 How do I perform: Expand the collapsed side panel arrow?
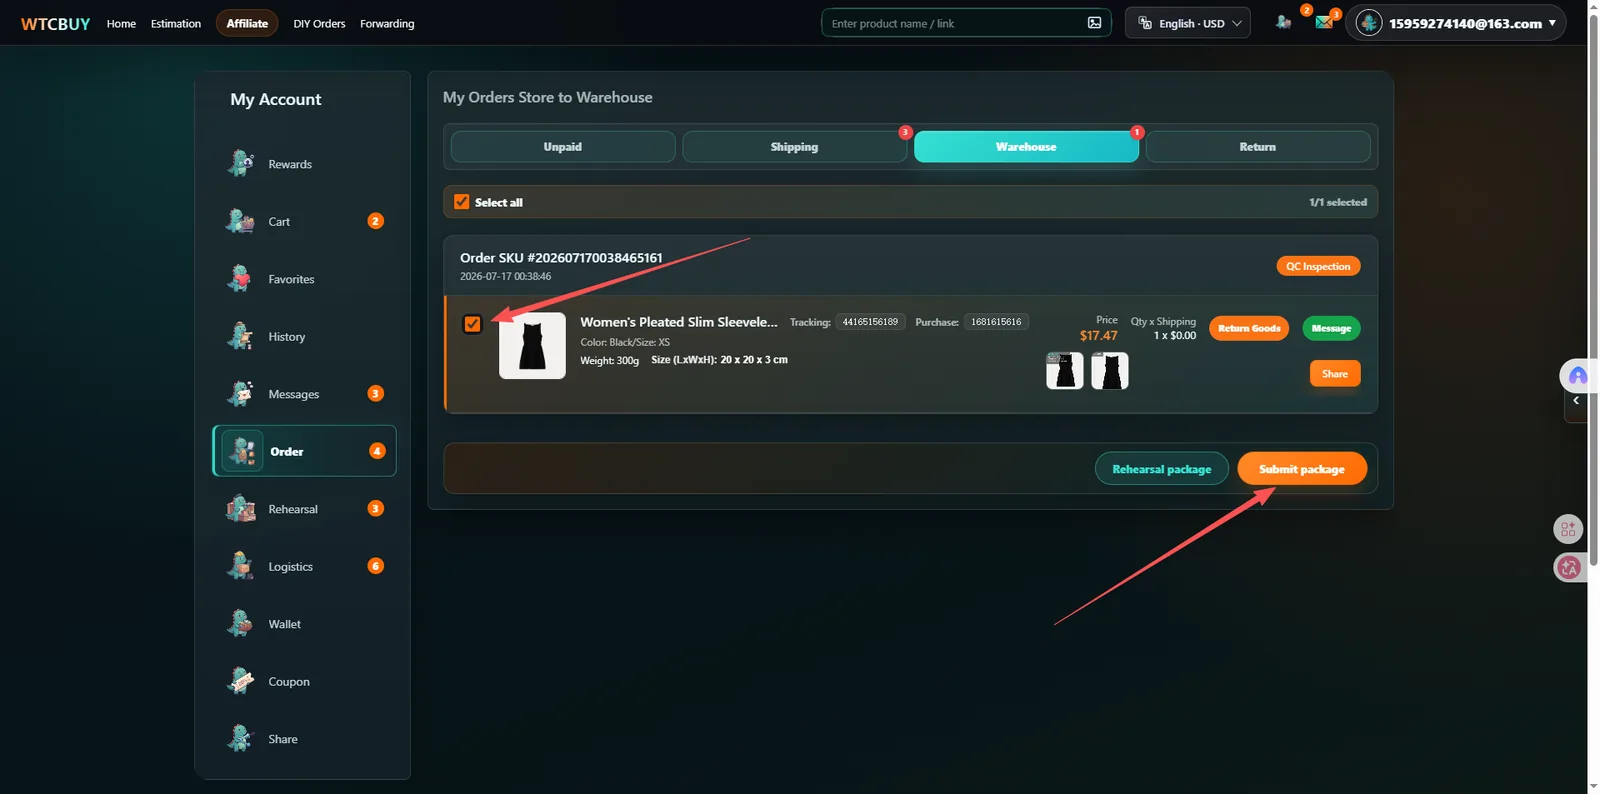tap(1576, 401)
